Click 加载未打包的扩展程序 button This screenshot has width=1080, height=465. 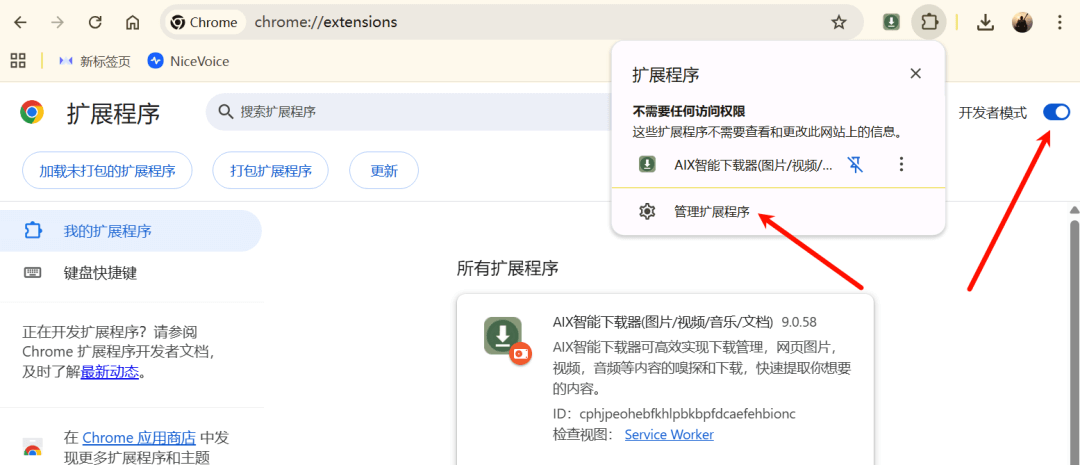107,170
